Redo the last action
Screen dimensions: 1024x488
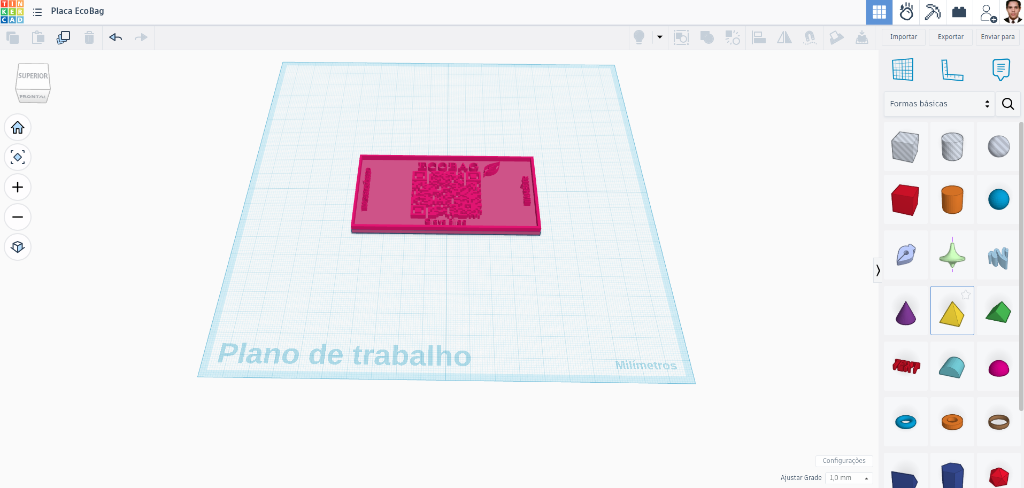point(141,38)
